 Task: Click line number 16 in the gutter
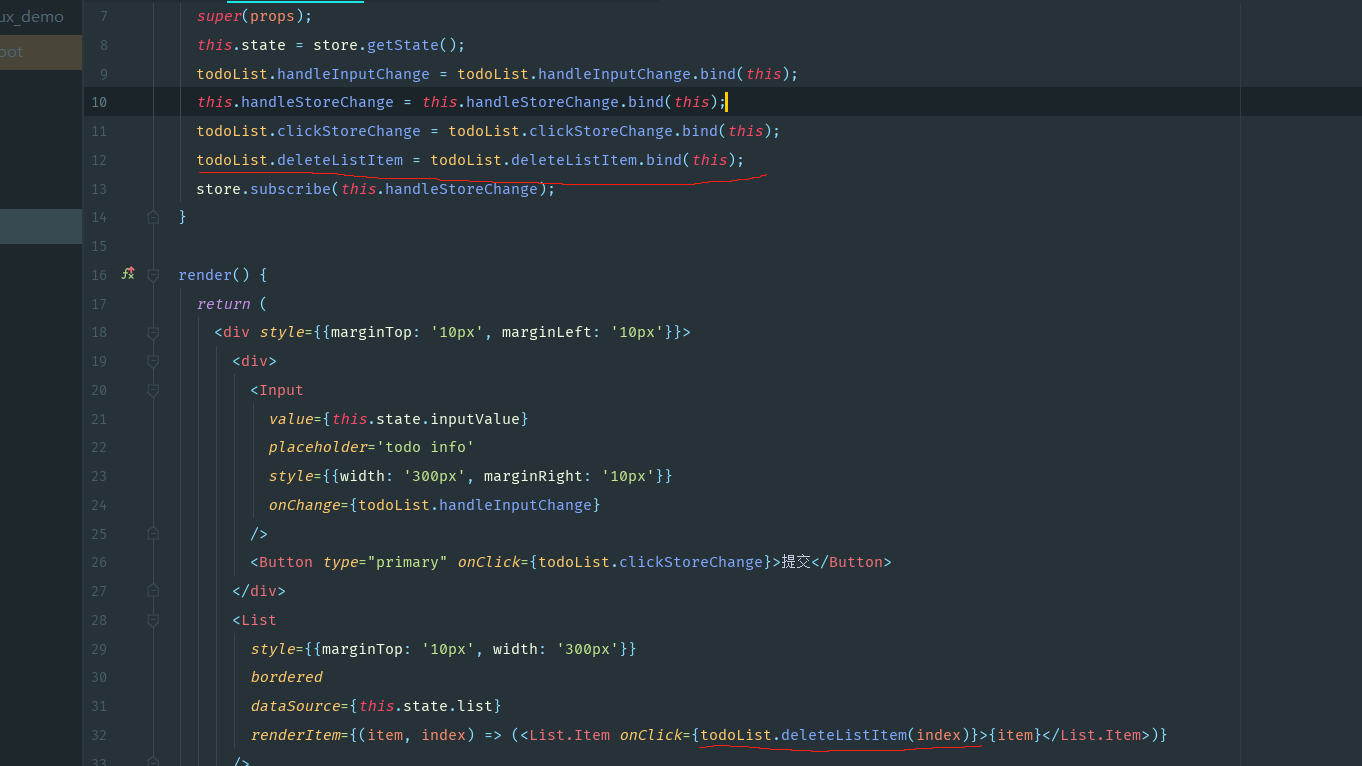pyautogui.click(x=99, y=275)
